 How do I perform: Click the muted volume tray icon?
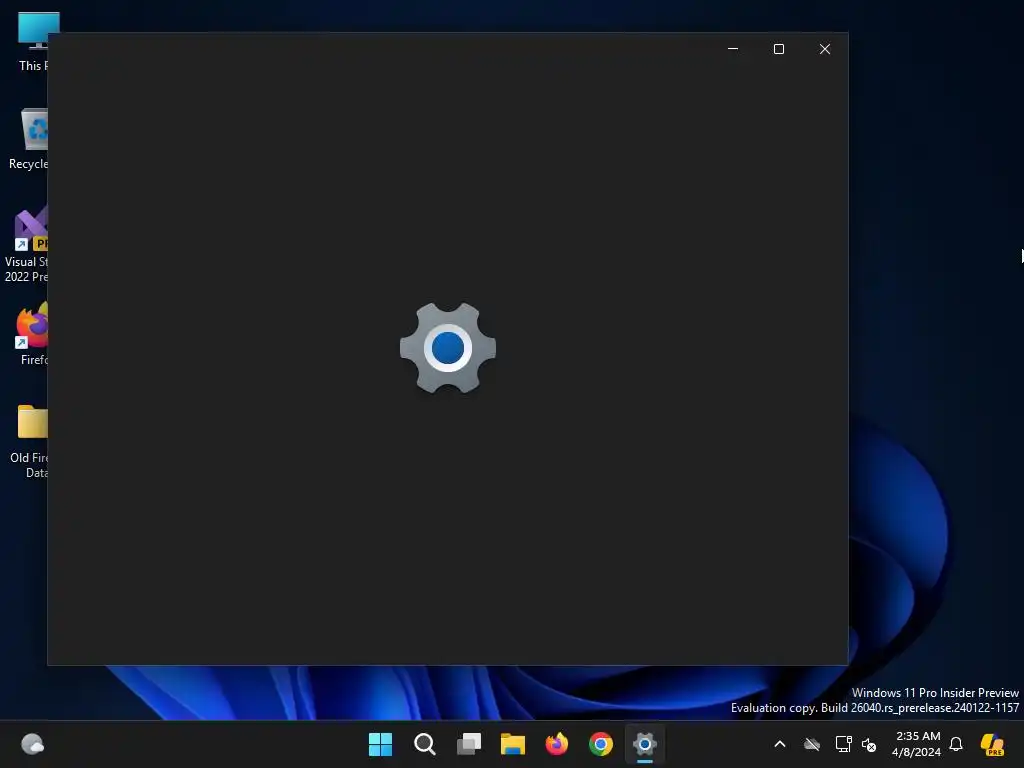(869, 744)
